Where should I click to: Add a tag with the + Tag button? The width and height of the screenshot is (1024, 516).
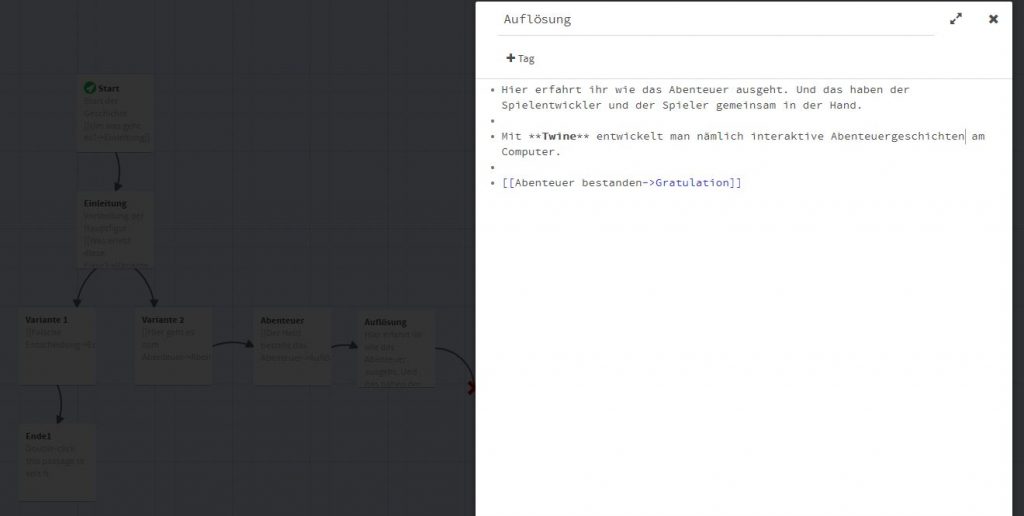pyautogui.click(x=520, y=58)
